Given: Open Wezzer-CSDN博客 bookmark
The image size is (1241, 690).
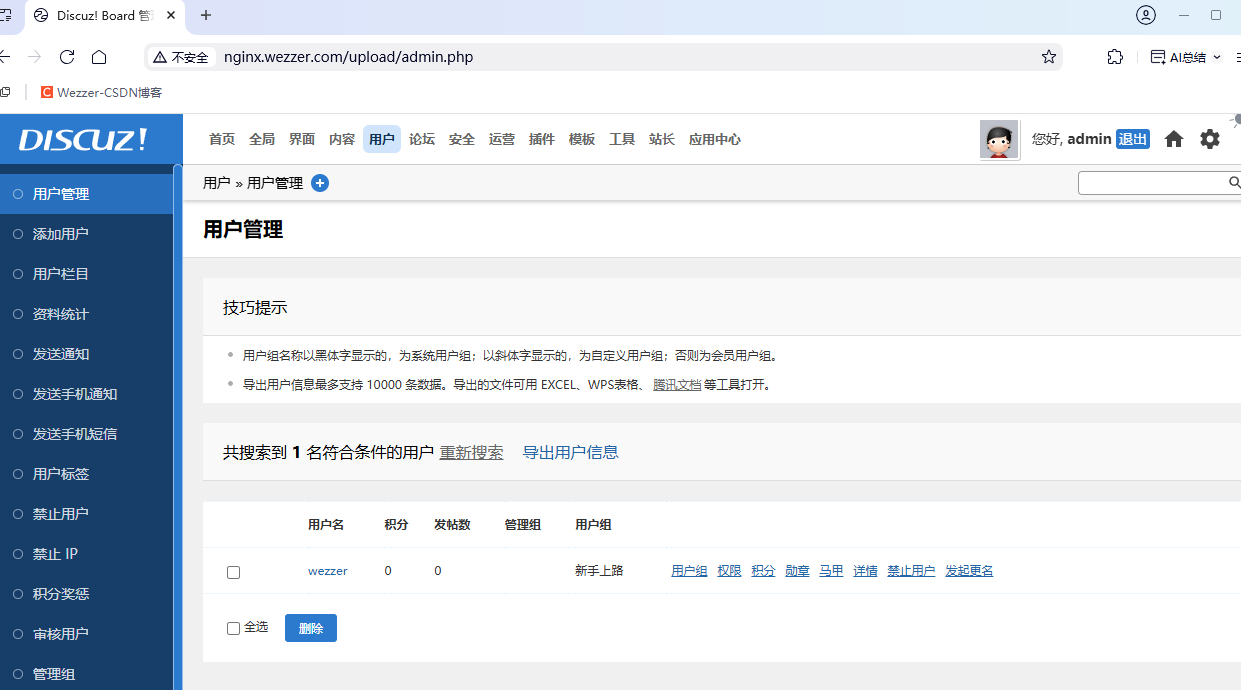Looking at the screenshot, I should (x=101, y=92).
